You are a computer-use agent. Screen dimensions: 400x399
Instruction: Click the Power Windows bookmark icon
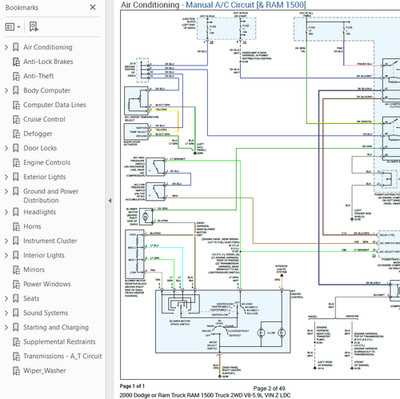coord(16,284)
